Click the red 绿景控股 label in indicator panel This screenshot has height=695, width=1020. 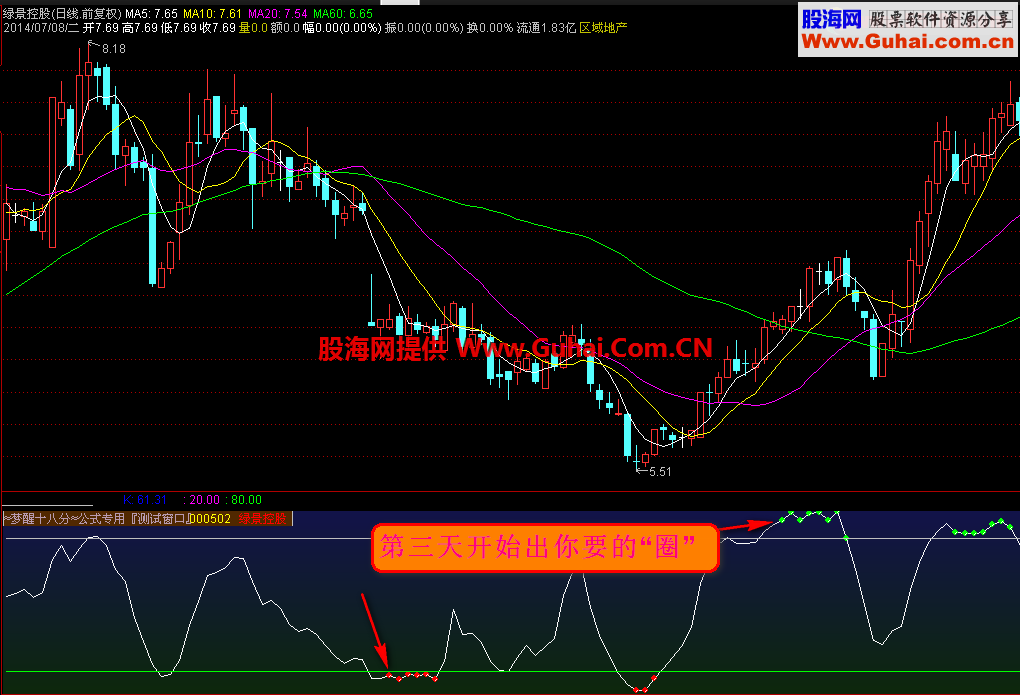pos(262,519)
